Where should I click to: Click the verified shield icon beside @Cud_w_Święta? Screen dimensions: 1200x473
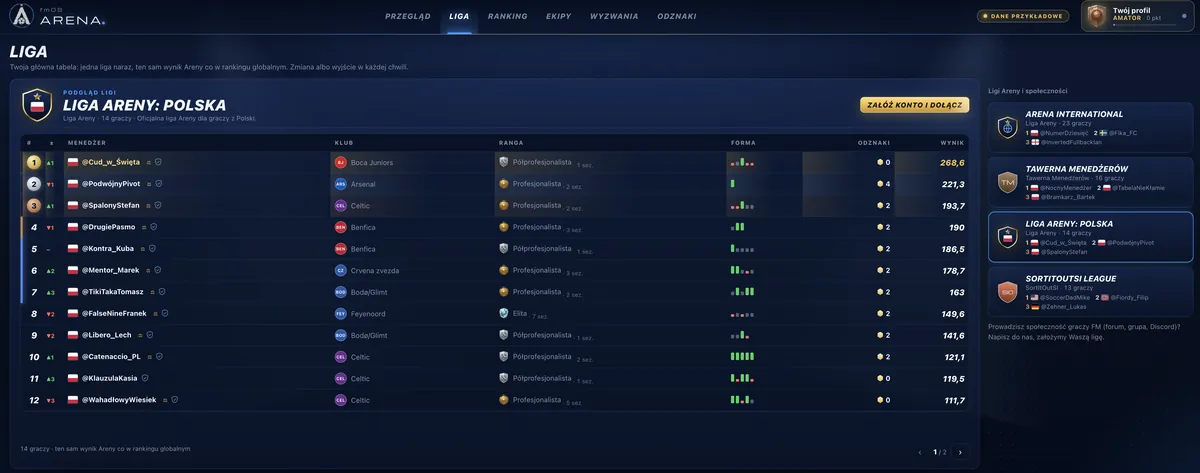tap(158, 162)
